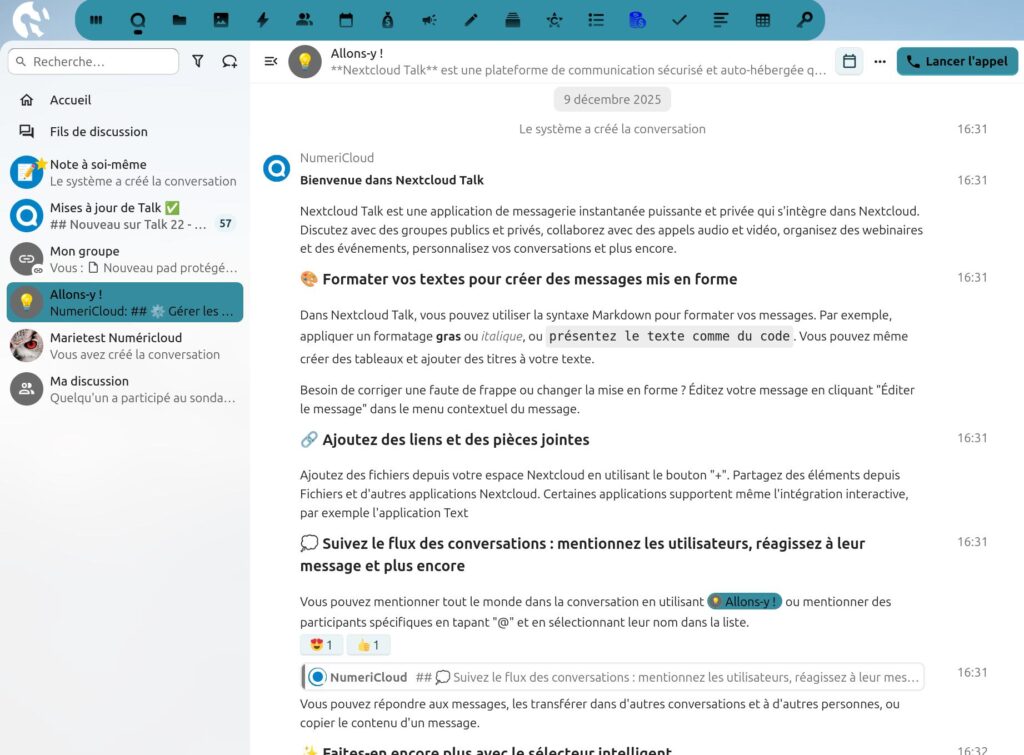Image resolution: width=1024 pixels, height=755 pixels.
Task: Open the Passwords key app
Action: click(804, 20)
